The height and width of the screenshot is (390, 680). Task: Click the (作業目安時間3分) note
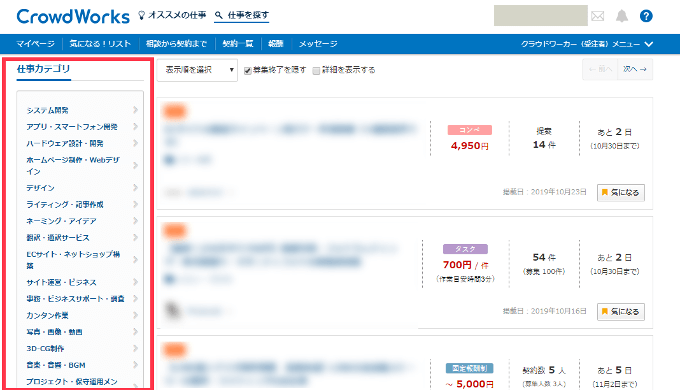pyautogui.click(x=465, y=279)
